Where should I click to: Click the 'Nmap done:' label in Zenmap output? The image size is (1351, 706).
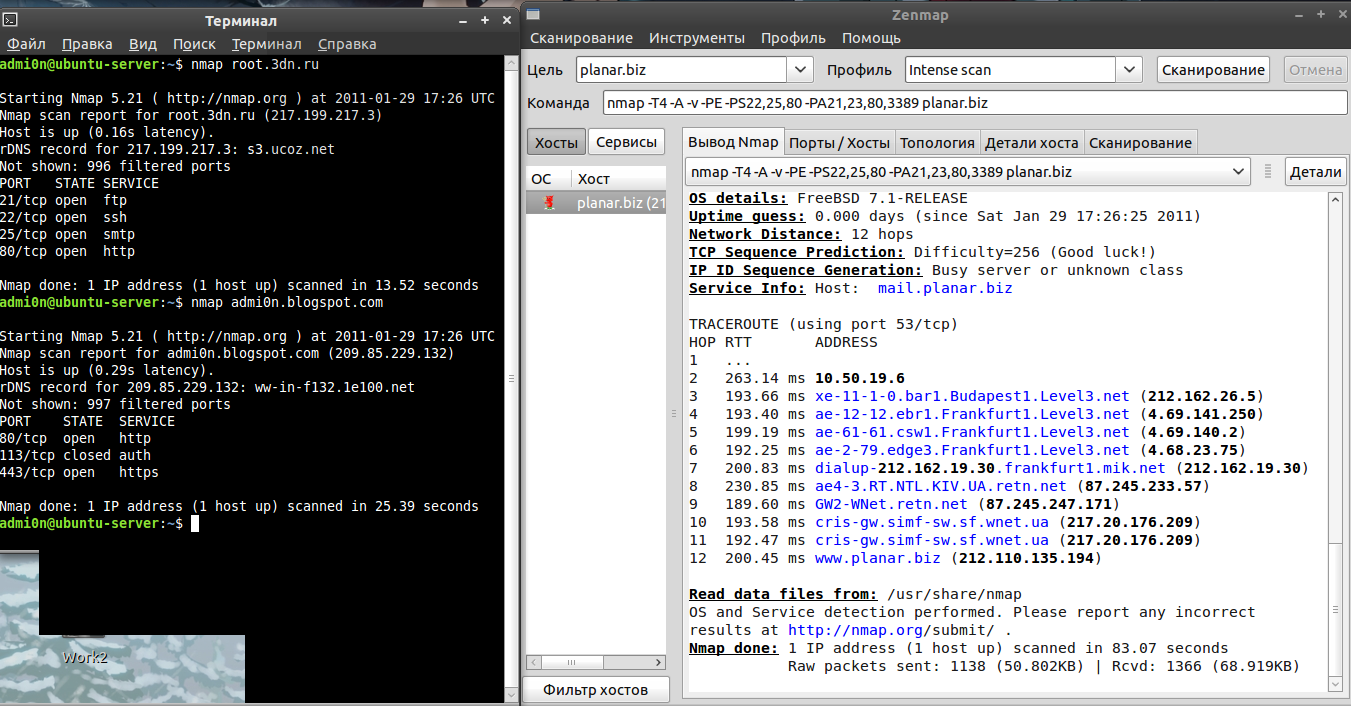pyautogui.click(x=733, y=648)
